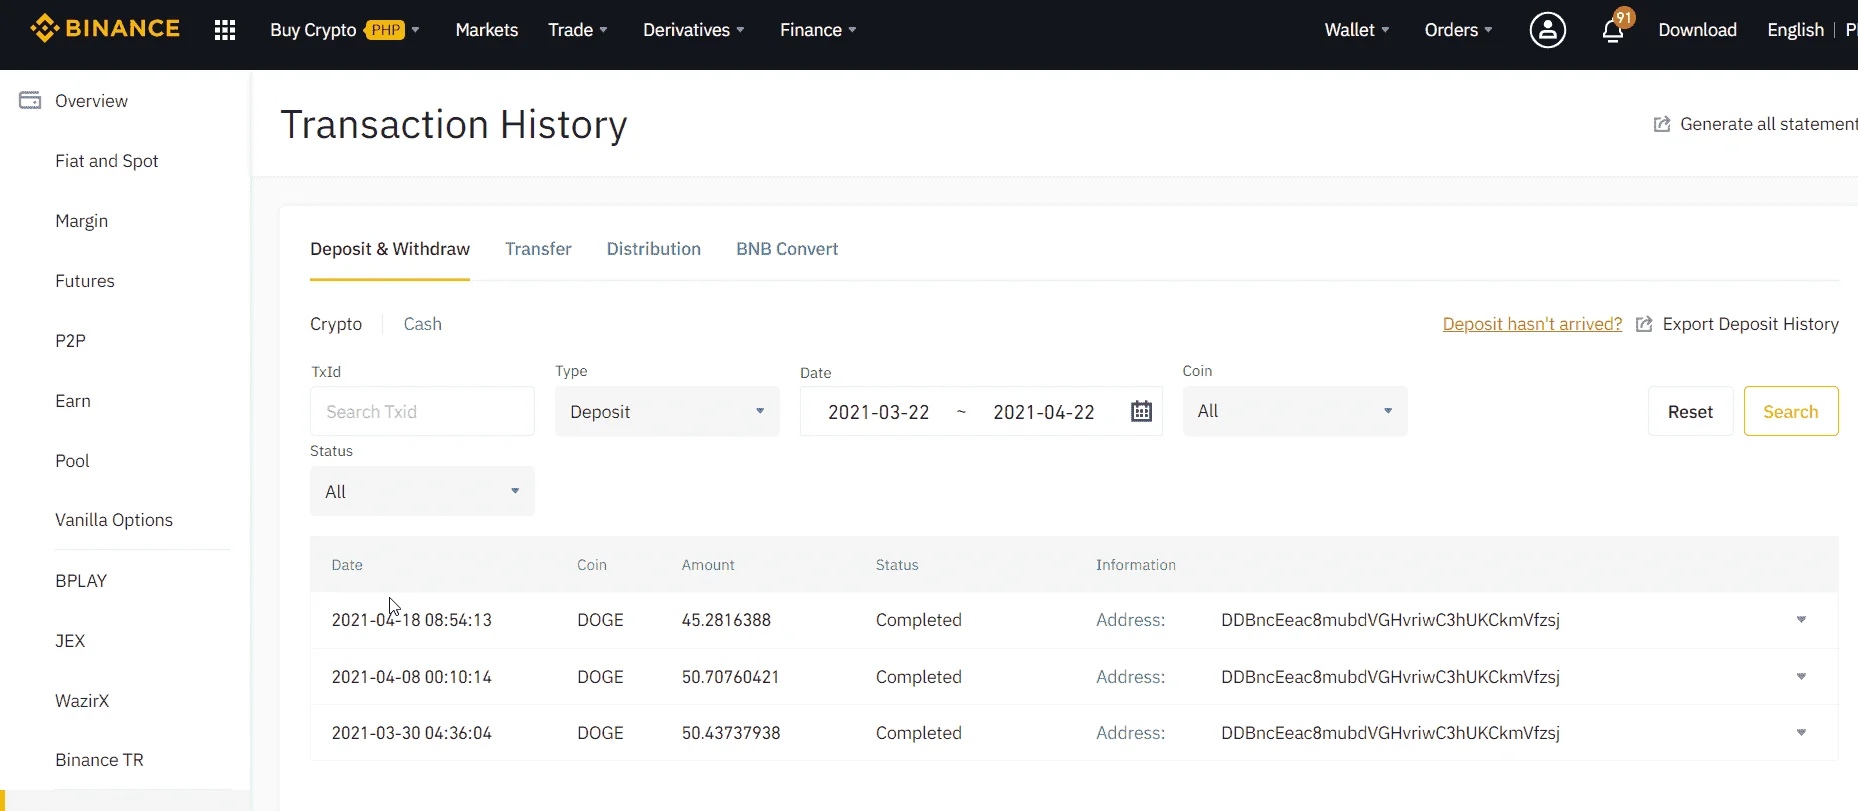
Task: Expand the 2021-04-08 DOGE deposit row
Action: click(x=1801, y=677)
